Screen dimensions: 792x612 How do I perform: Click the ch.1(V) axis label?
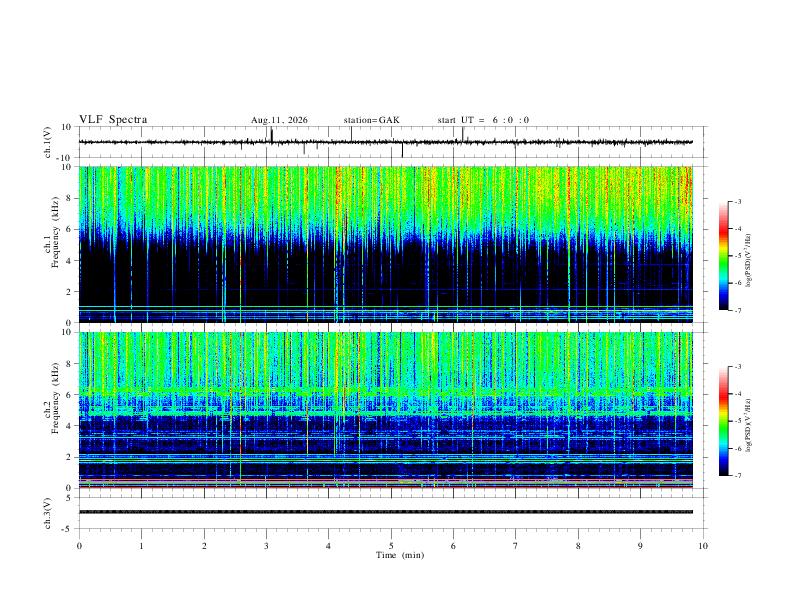coord(48,142)
